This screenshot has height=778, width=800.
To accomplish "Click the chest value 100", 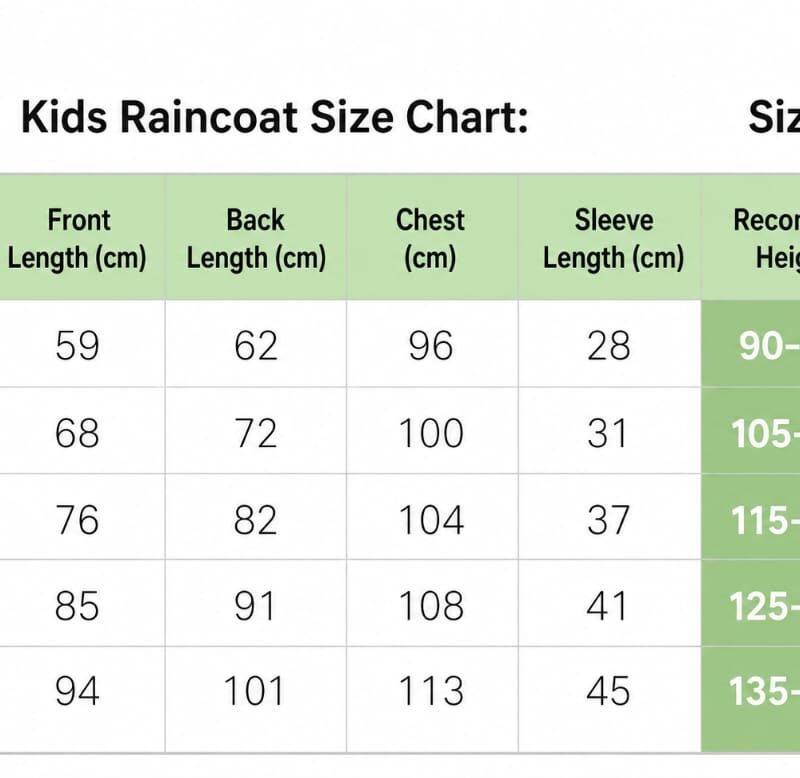I will click(x=431, y=433).
